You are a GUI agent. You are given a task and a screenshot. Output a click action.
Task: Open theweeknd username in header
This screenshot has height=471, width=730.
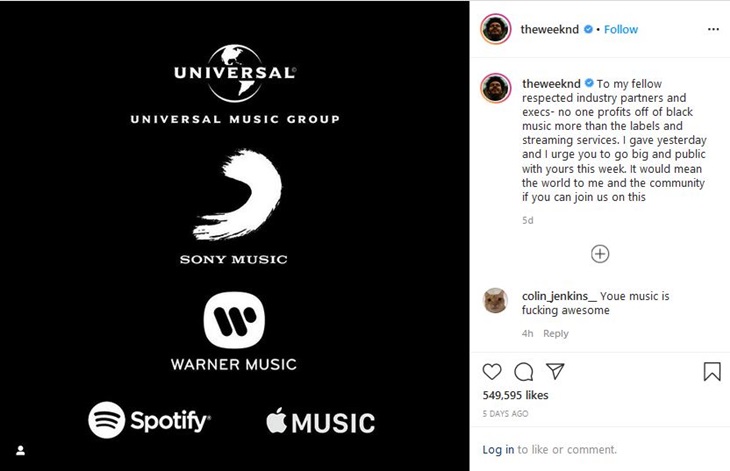(x=549, y=29)
